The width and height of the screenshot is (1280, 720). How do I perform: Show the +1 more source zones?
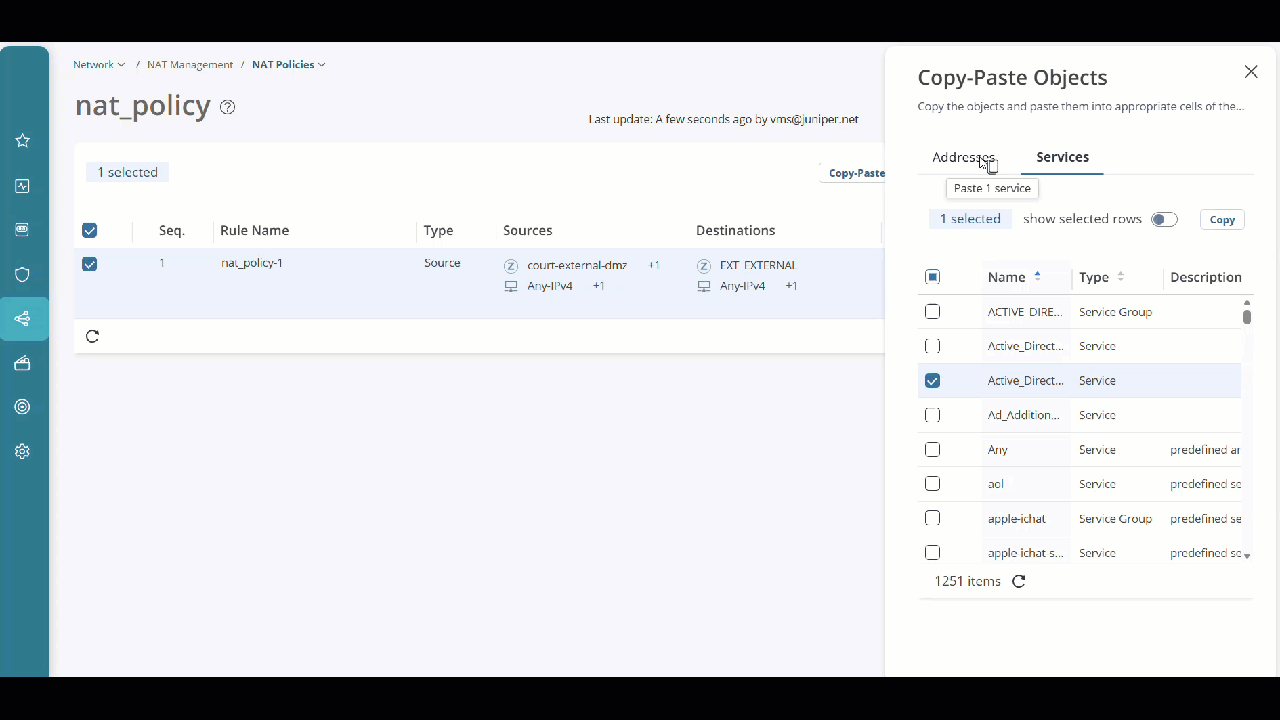pyautogui.click(x=654, y=266)
